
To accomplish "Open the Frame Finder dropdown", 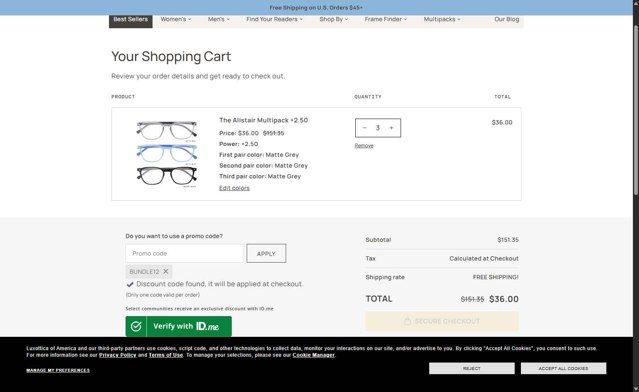I will [x=386, y=19].
